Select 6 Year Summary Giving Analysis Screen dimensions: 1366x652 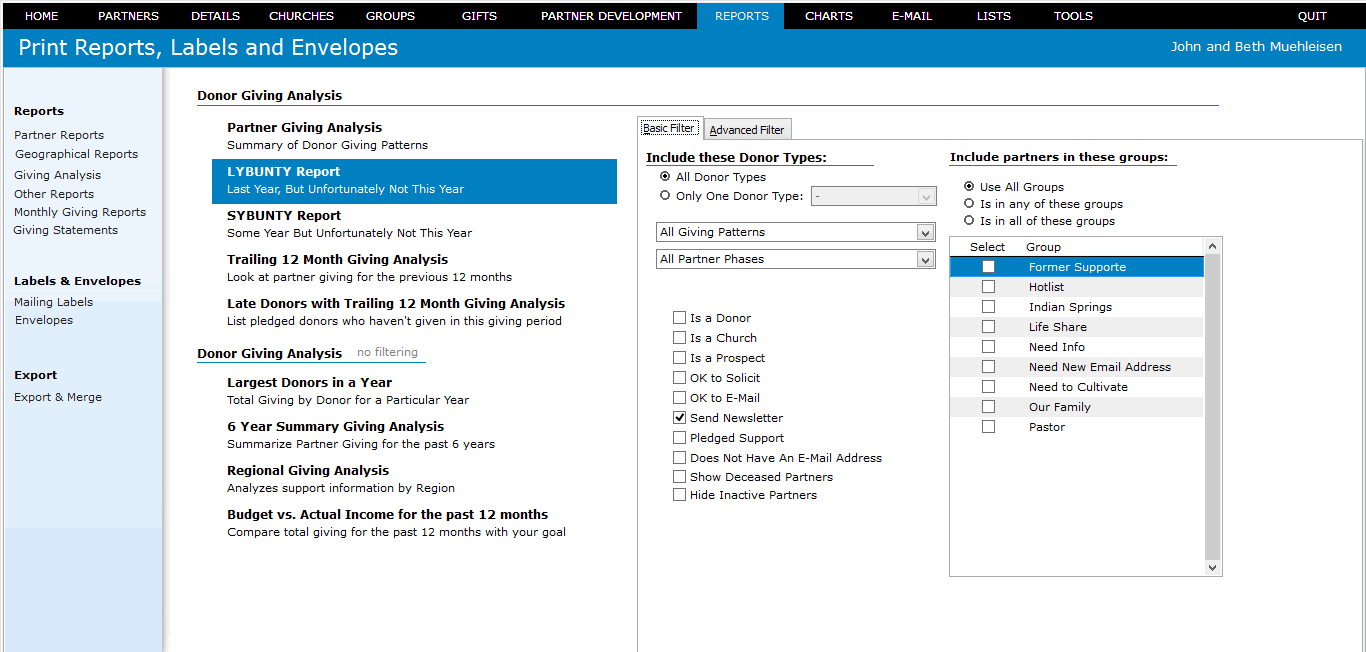(x=414, y=435)
